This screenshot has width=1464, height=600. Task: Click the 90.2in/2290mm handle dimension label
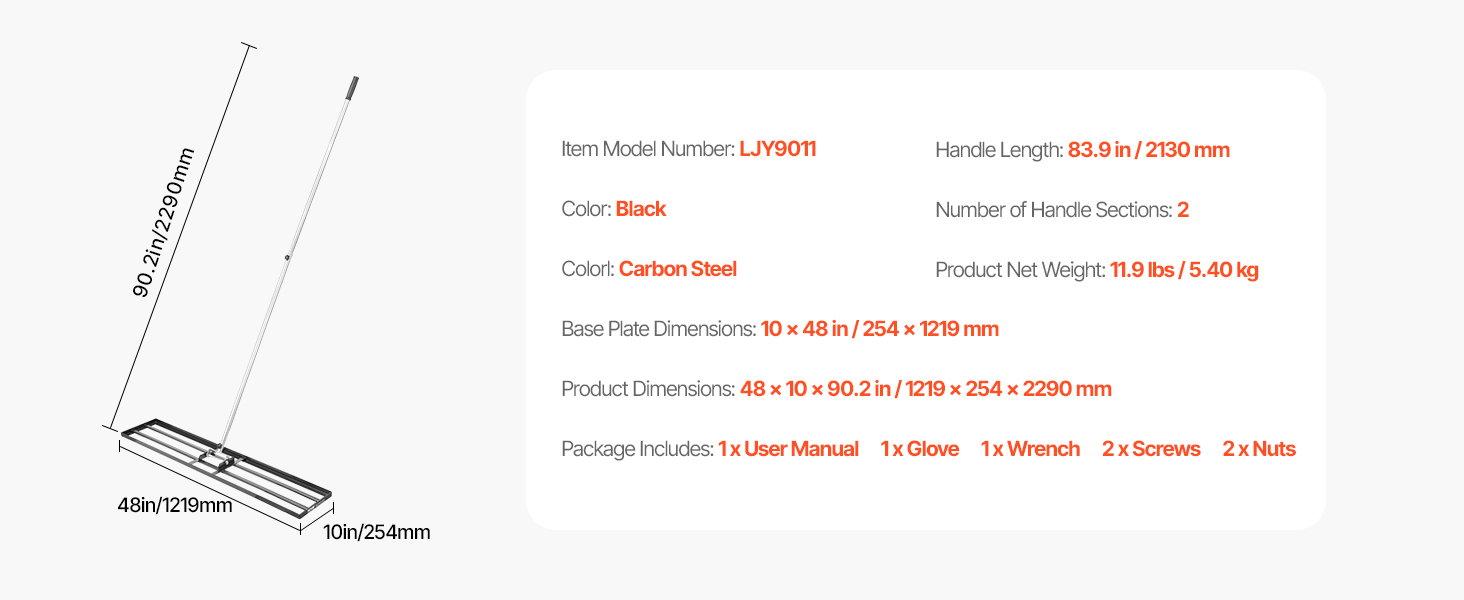162,223
